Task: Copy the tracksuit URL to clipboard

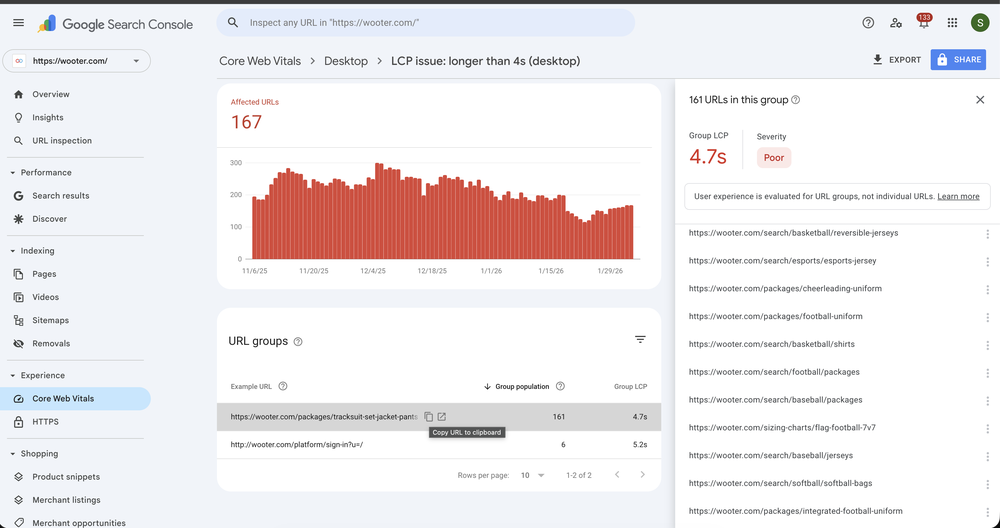Action: (428, 417)
